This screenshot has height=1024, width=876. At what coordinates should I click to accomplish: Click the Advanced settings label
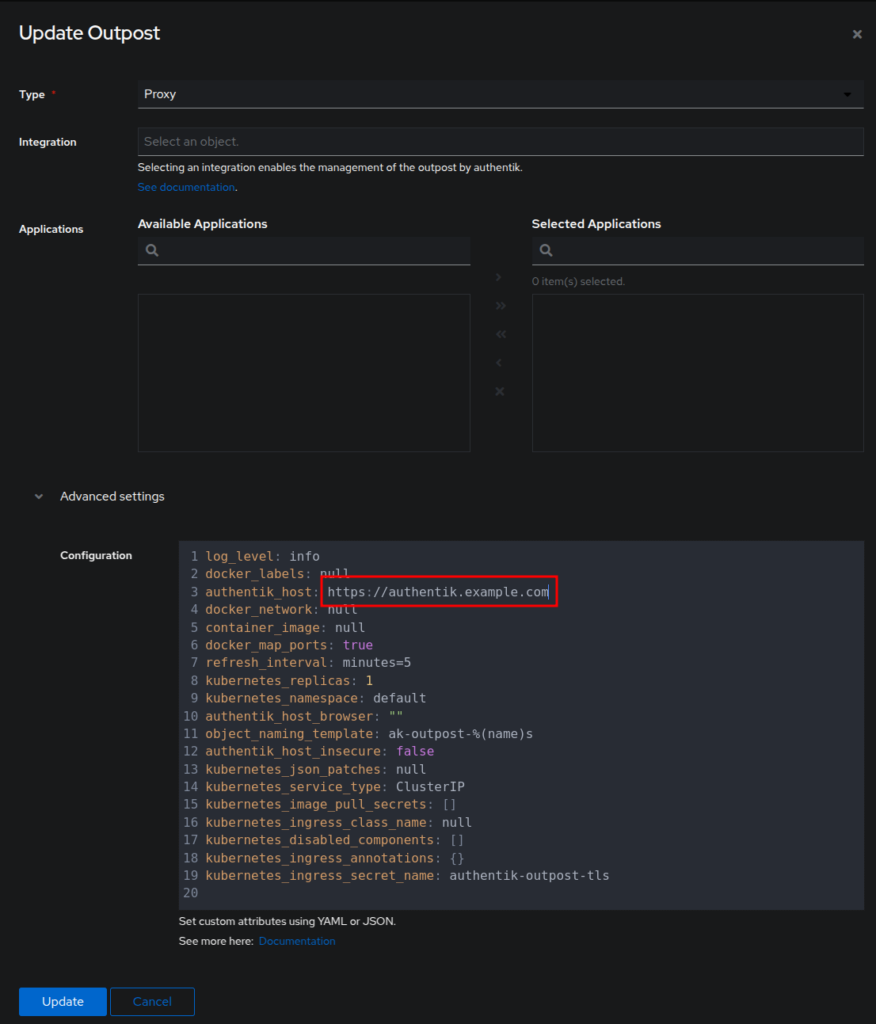112,496
